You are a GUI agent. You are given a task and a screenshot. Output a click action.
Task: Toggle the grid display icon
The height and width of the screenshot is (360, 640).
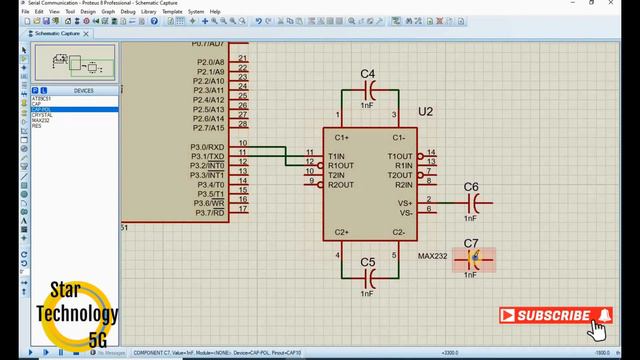pos(180,21)
